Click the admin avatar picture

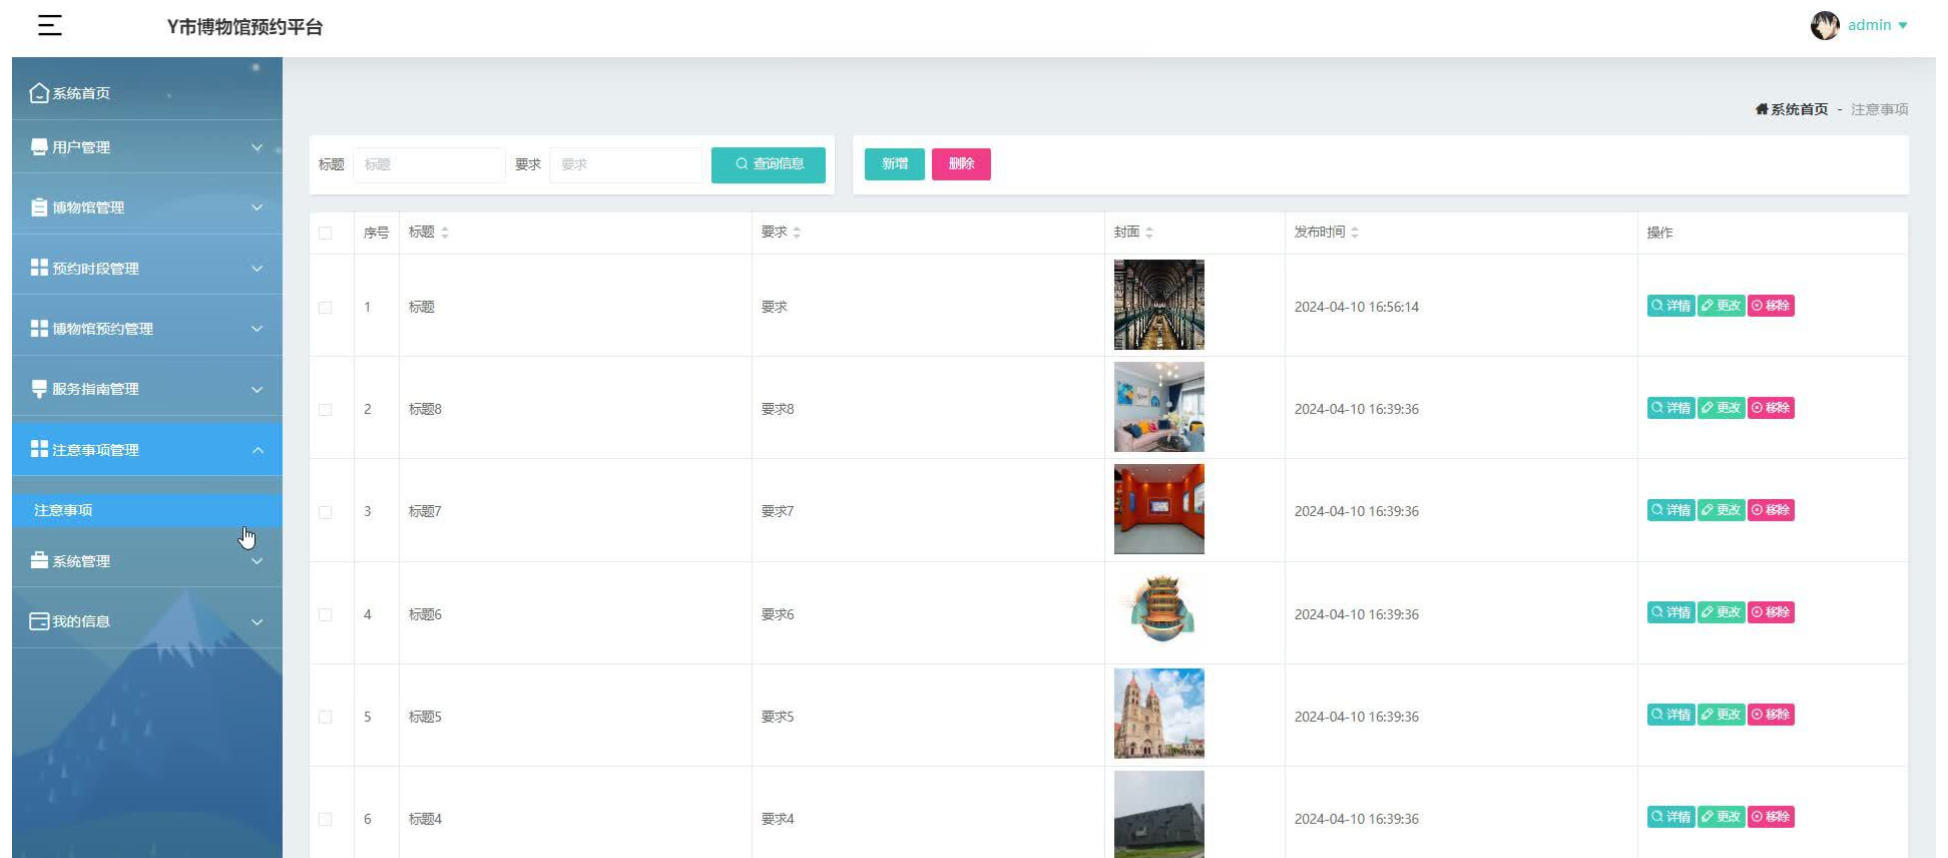(x=1825, y=25)
